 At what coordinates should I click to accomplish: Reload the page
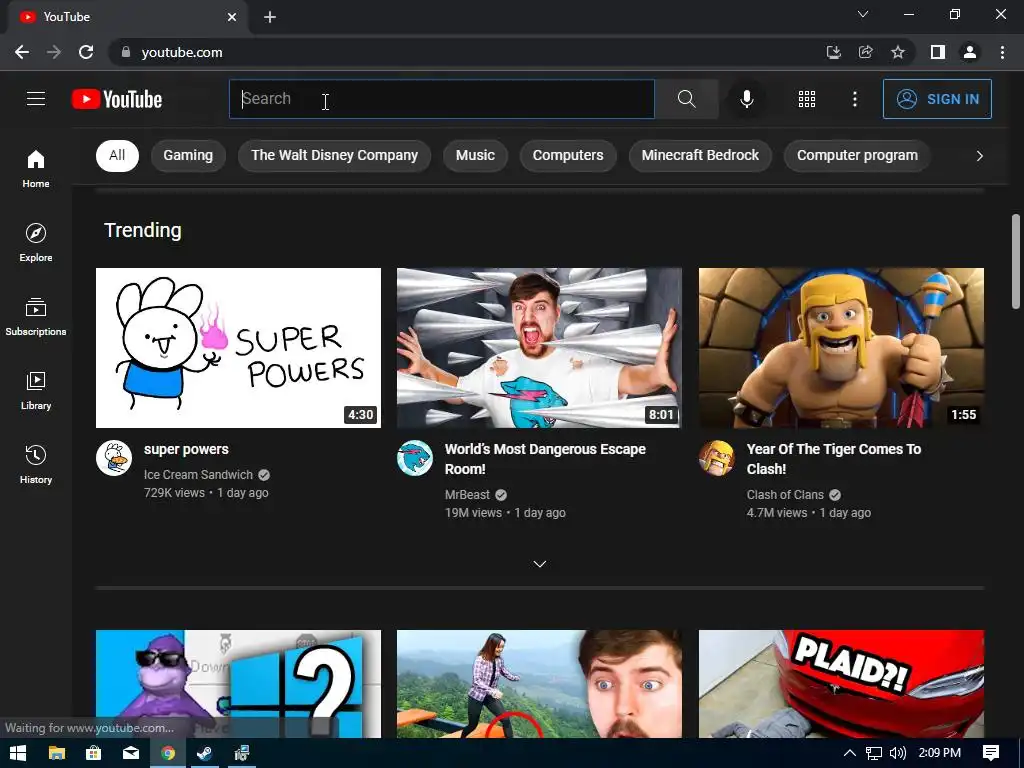coord(86,52)
